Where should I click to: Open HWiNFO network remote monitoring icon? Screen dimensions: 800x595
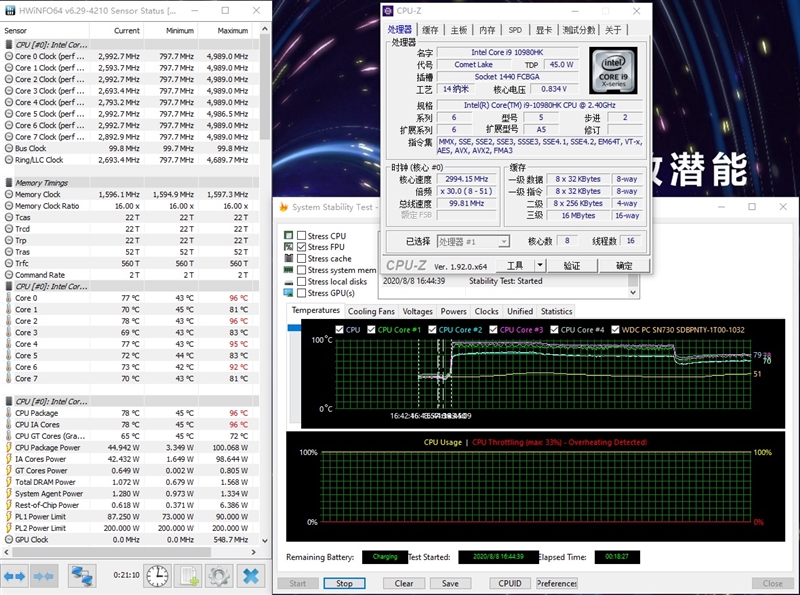[82, 576]
